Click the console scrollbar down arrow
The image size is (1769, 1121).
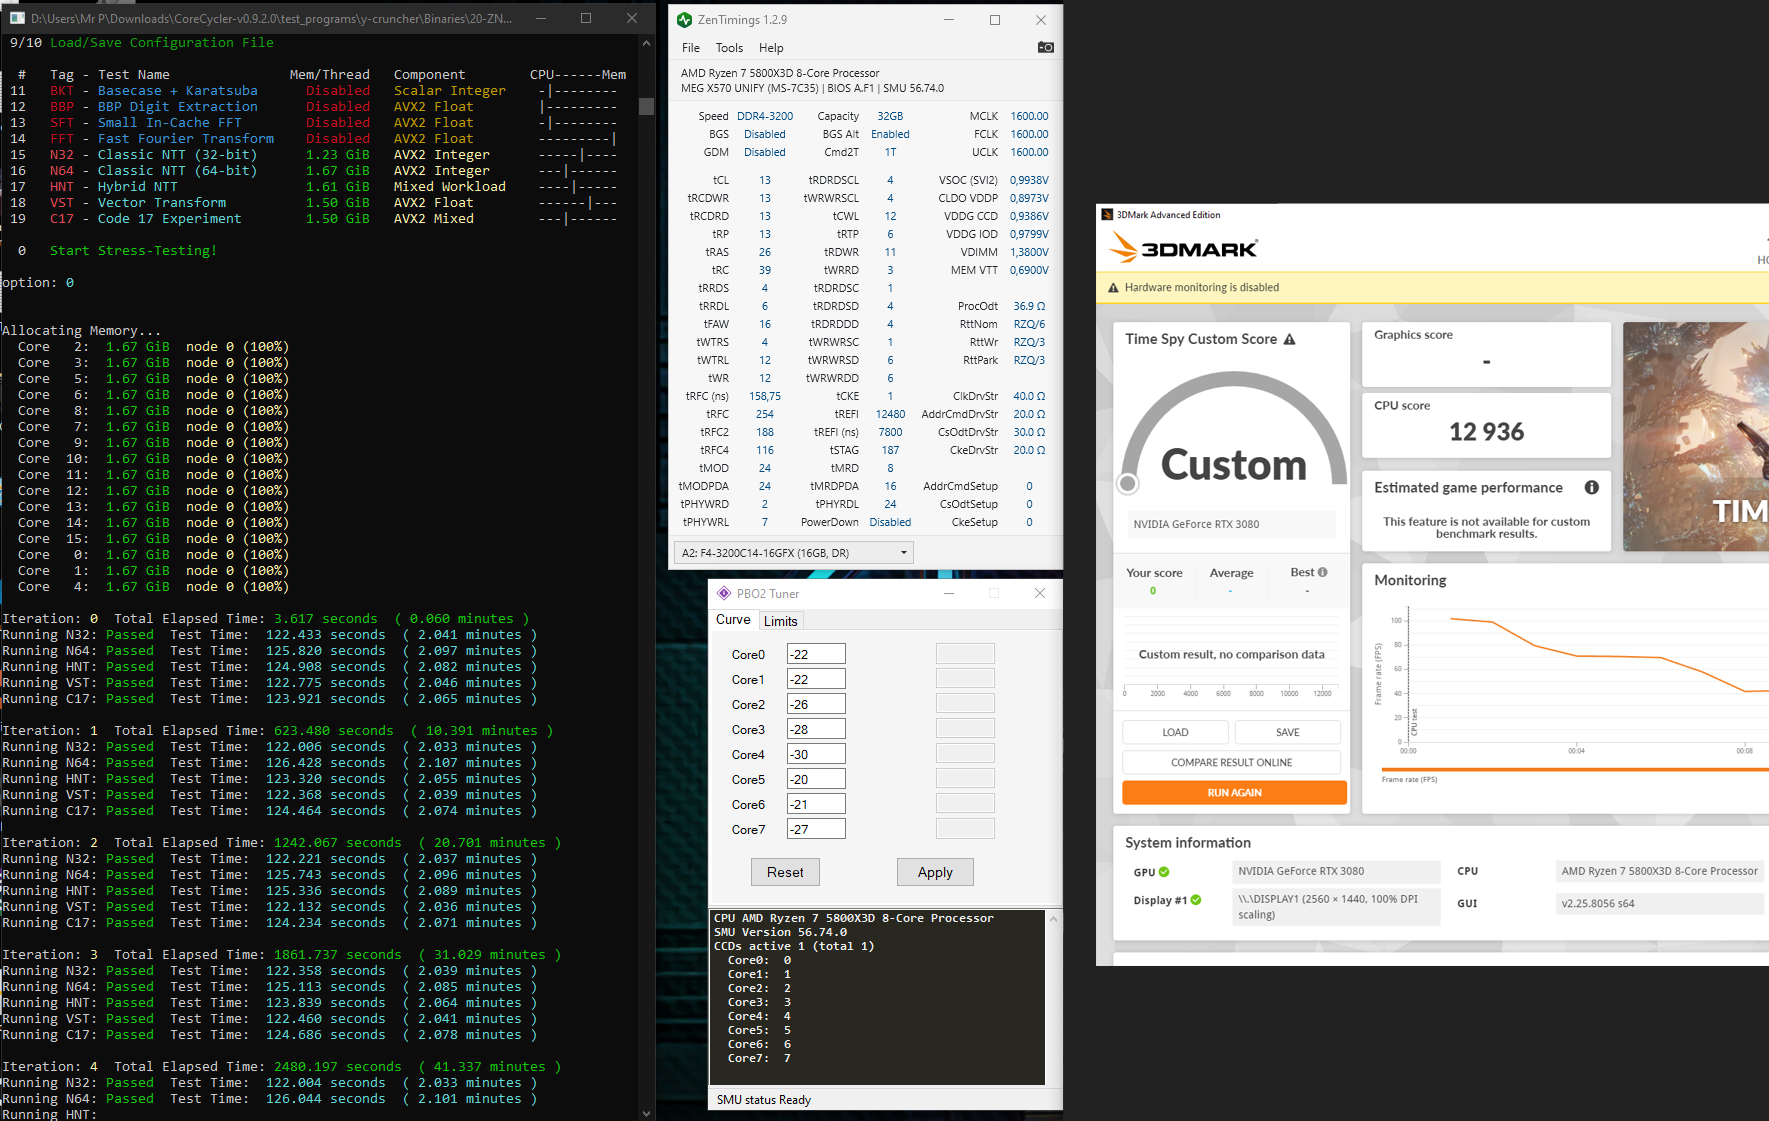(x=646, y=1113)
